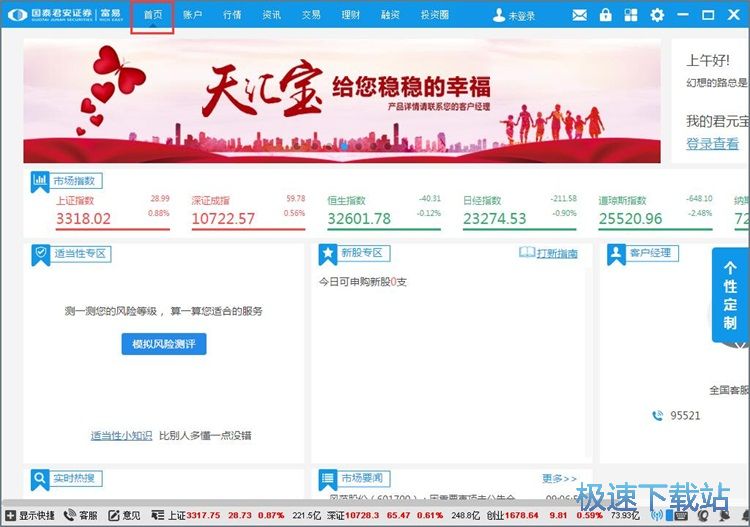Viewport: 750px width, 527px height.
Task: Click the 实时热搜 search icon
Action: click(x=40, y=479)
